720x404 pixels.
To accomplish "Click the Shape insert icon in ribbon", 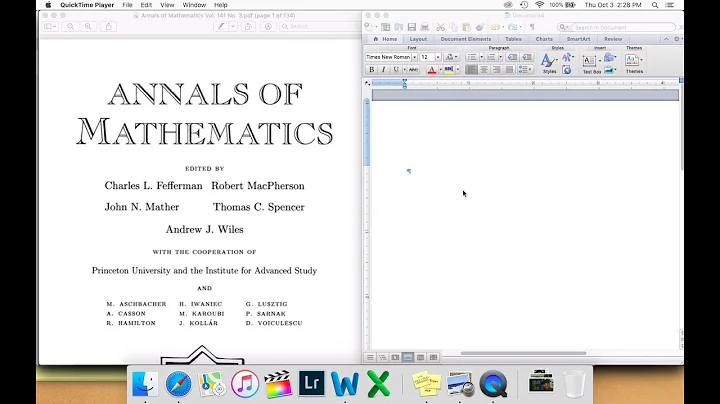I will pyautogui.click(x=609, y=57).
